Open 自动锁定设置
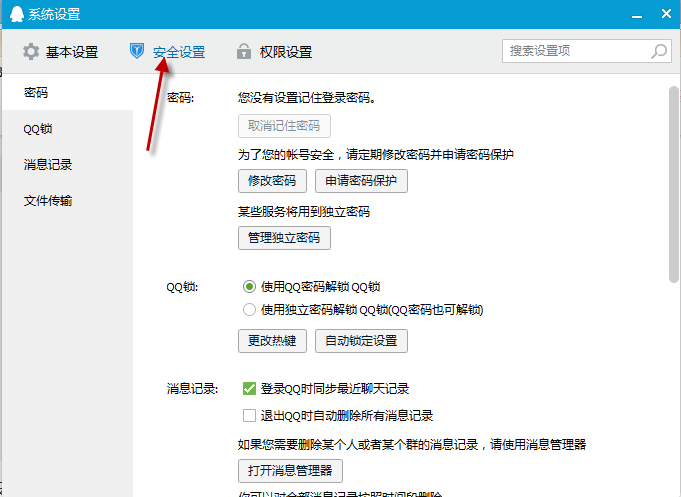 pyautogui.click(x=361, y=341)
